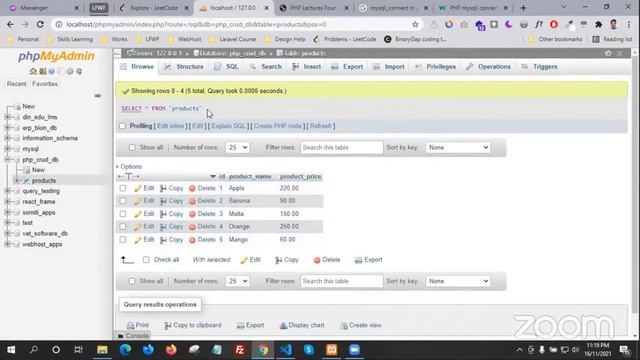
Task: Open the lower Sort by key dropdown
Action: (458, 281)
